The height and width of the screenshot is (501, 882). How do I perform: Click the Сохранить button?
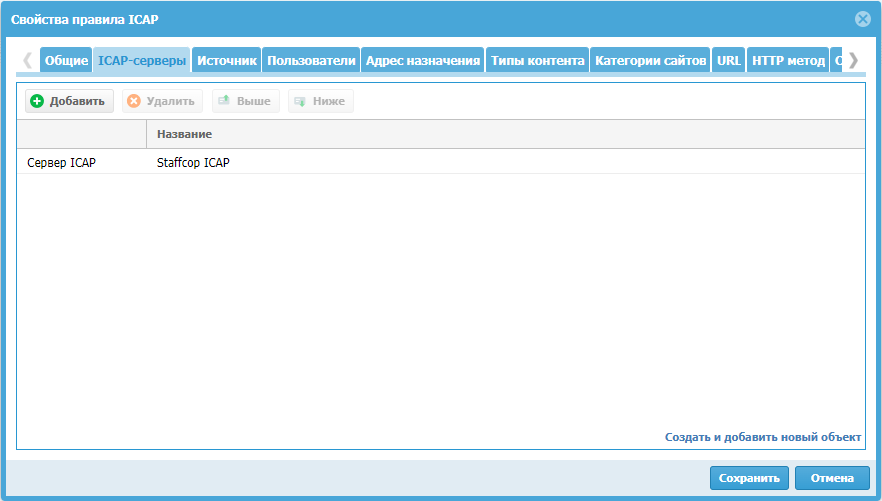click(x=749, y=478)
